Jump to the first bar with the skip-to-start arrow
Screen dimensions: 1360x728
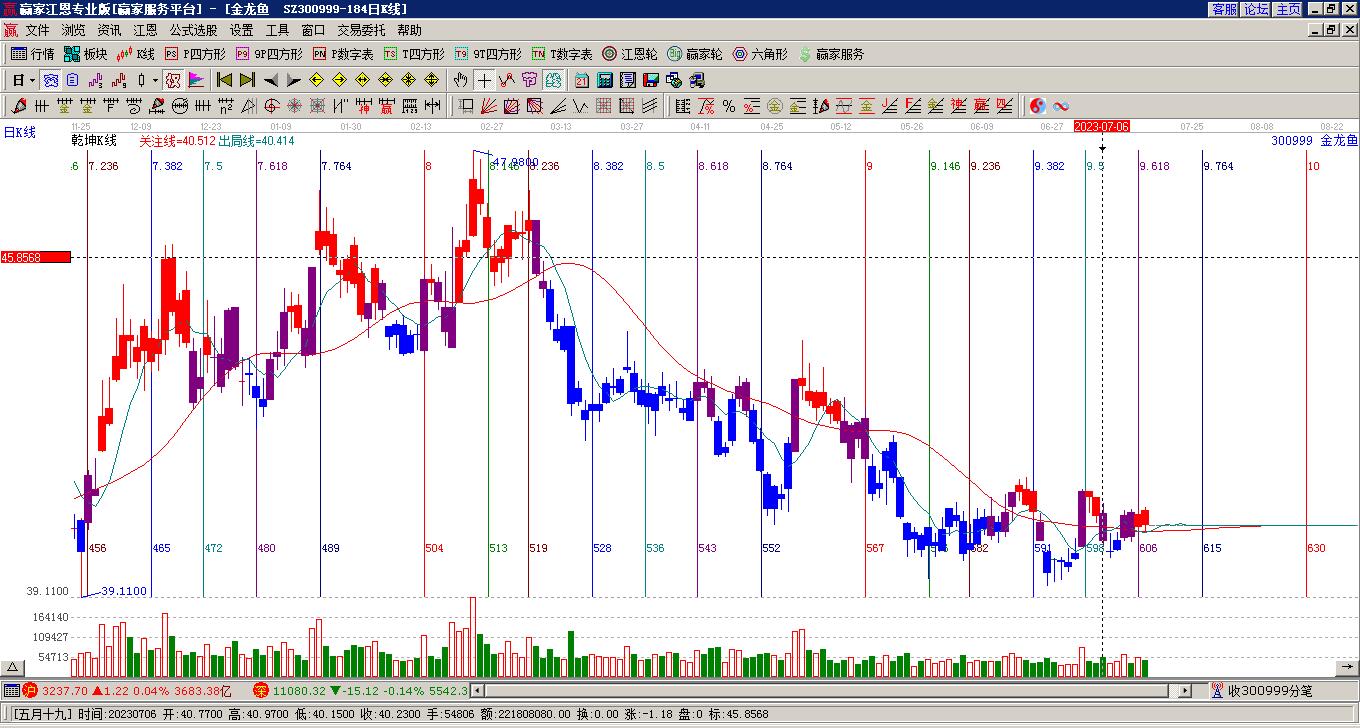[x=224, y=80]
